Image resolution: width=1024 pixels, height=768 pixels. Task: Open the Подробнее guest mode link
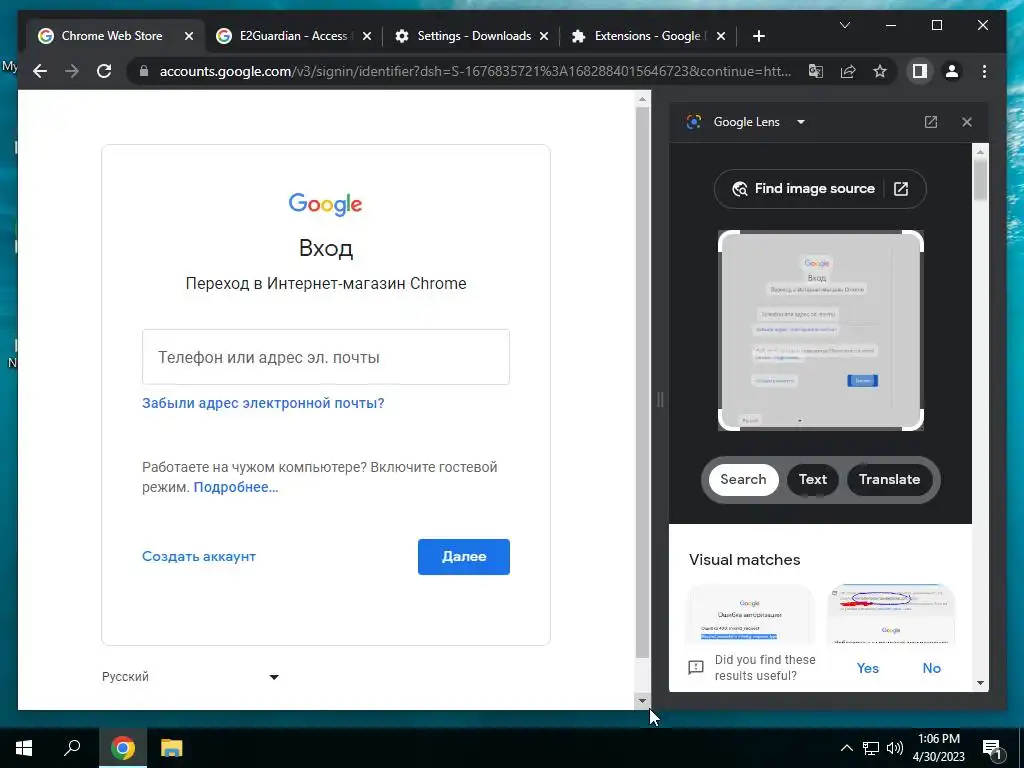point(236,487)
